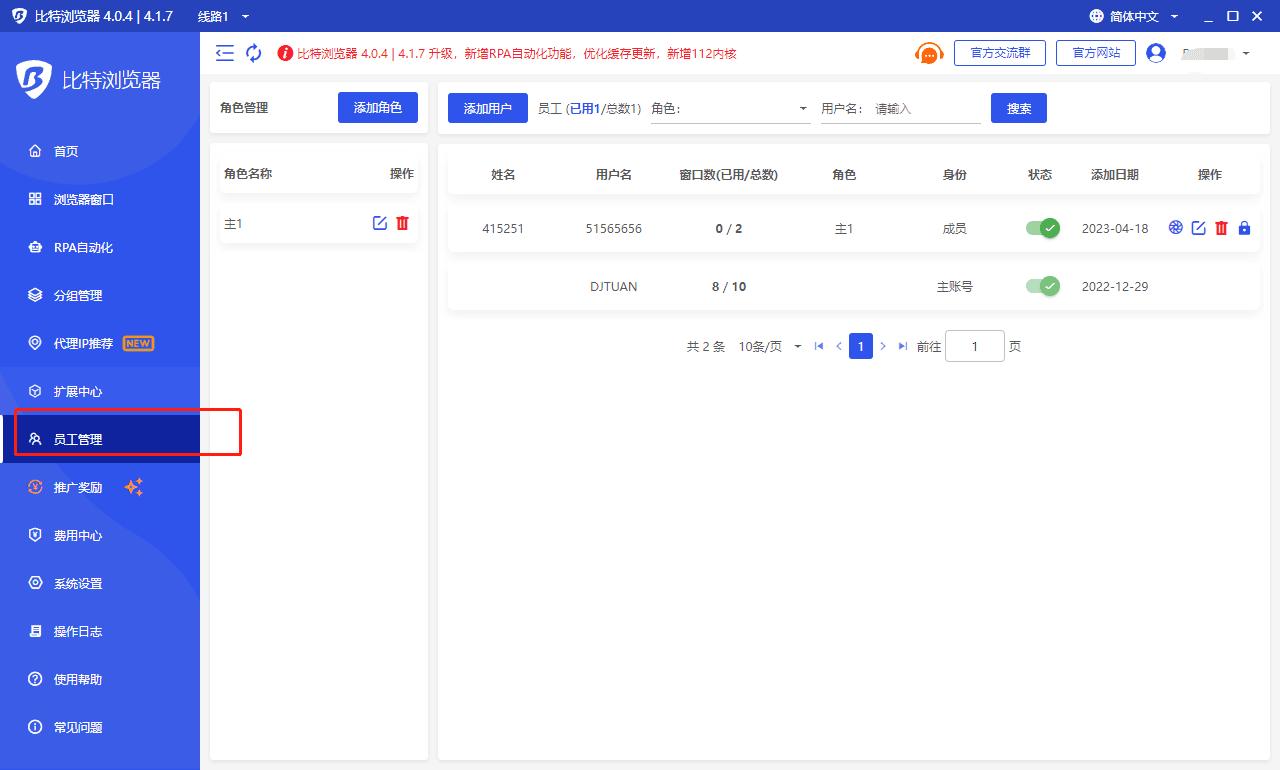Go to RPA自动化 sidebar item

83,247
